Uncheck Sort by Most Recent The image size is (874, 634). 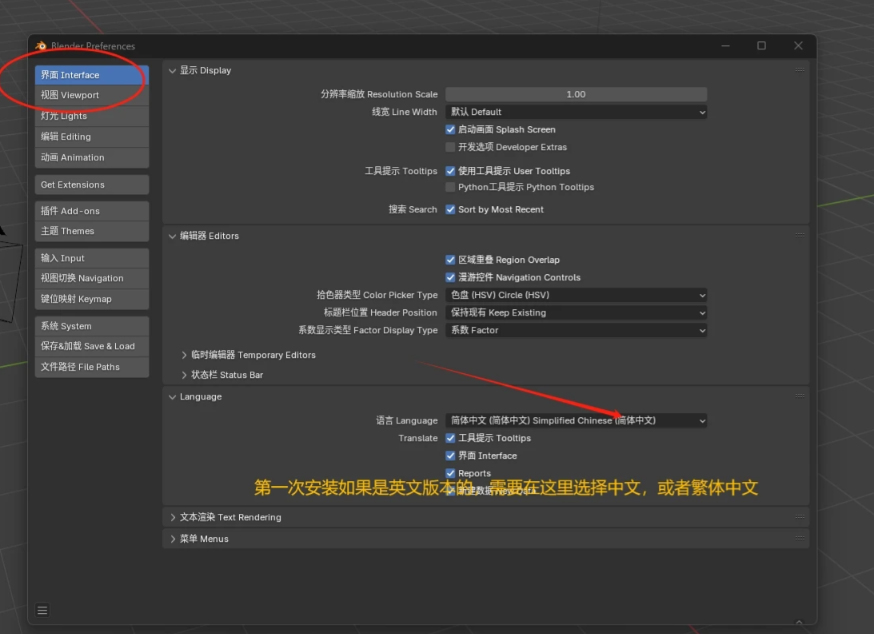(x=450, y=210)
